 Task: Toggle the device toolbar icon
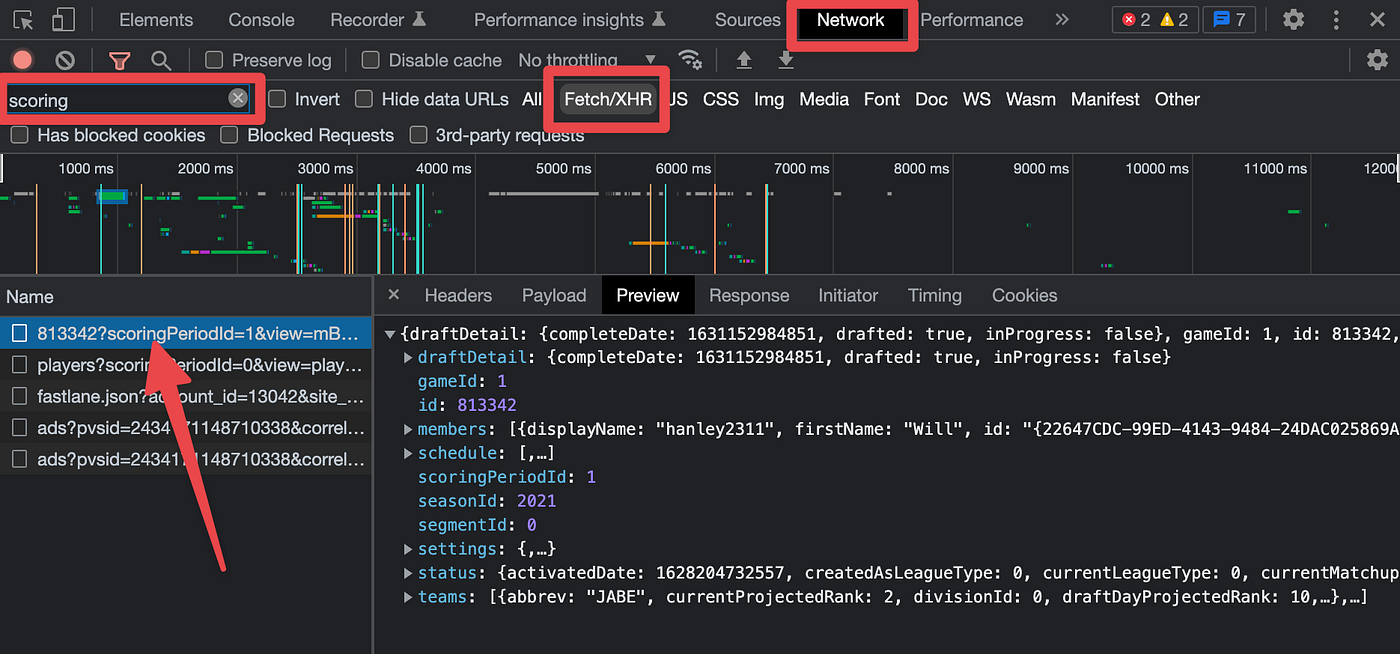(62, 19)
